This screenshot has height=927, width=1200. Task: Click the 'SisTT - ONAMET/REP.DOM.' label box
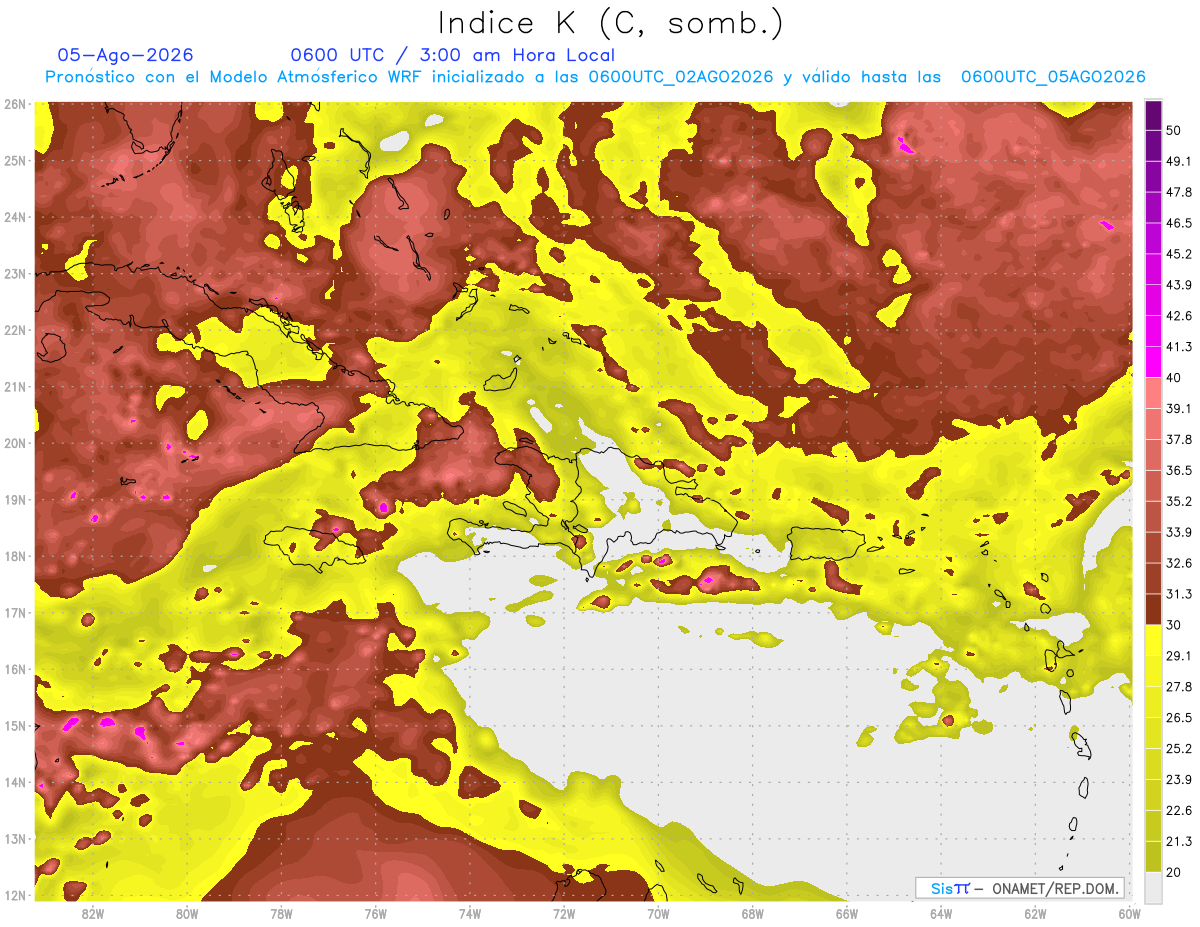[1020, 888]
